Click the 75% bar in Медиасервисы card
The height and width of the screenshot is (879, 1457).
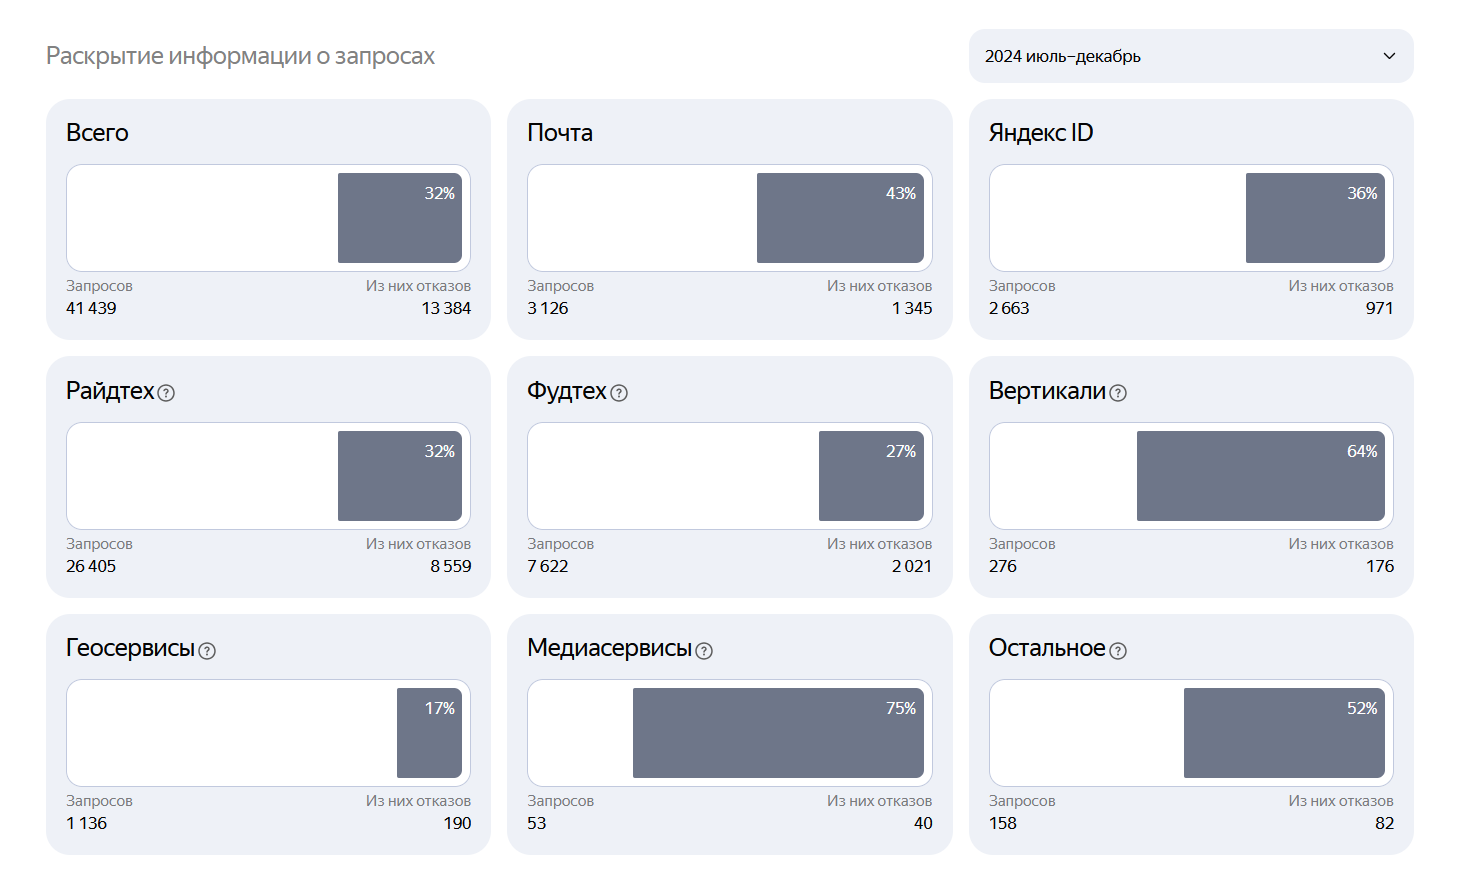(778, 733)
